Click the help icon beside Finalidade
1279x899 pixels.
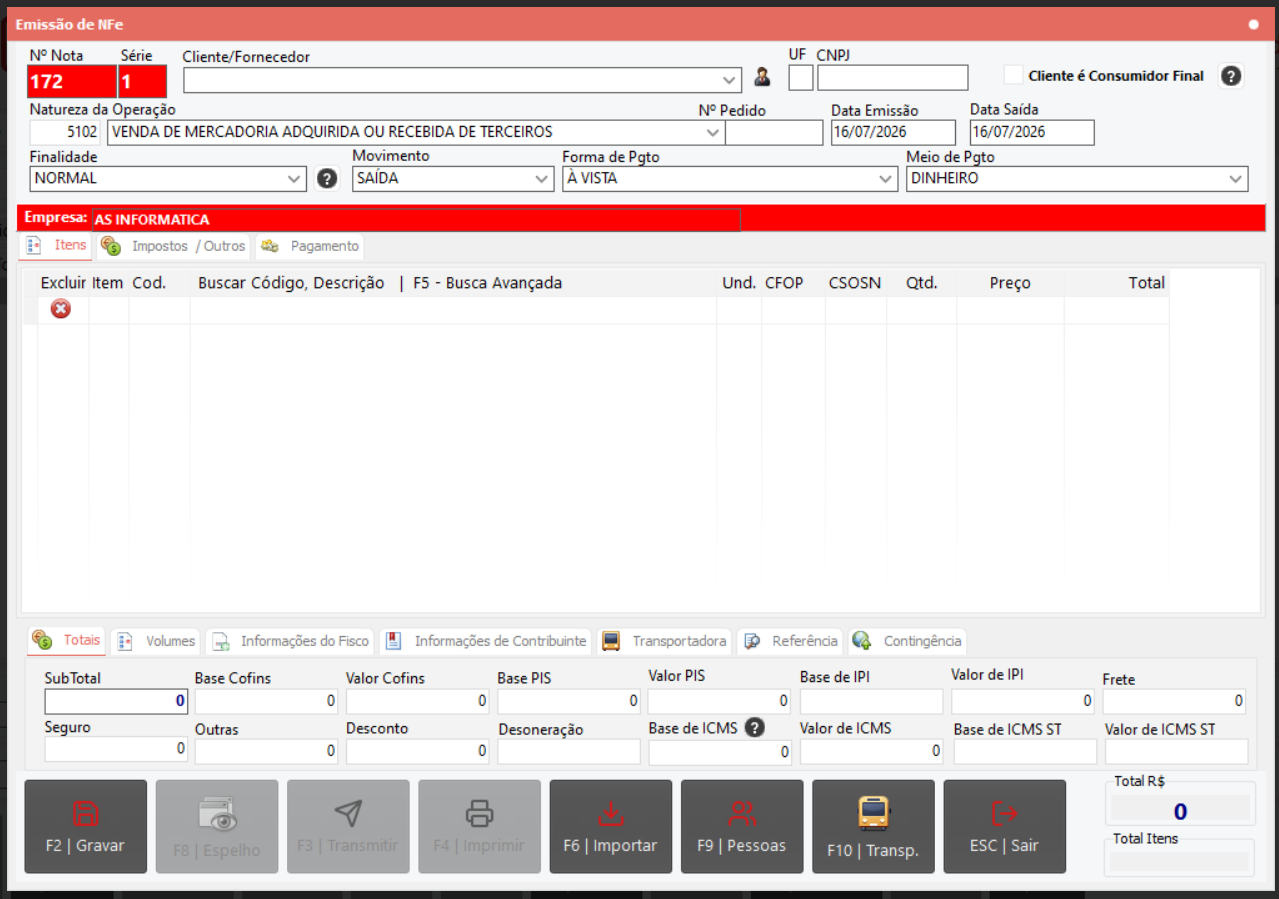tap(326, 179)
